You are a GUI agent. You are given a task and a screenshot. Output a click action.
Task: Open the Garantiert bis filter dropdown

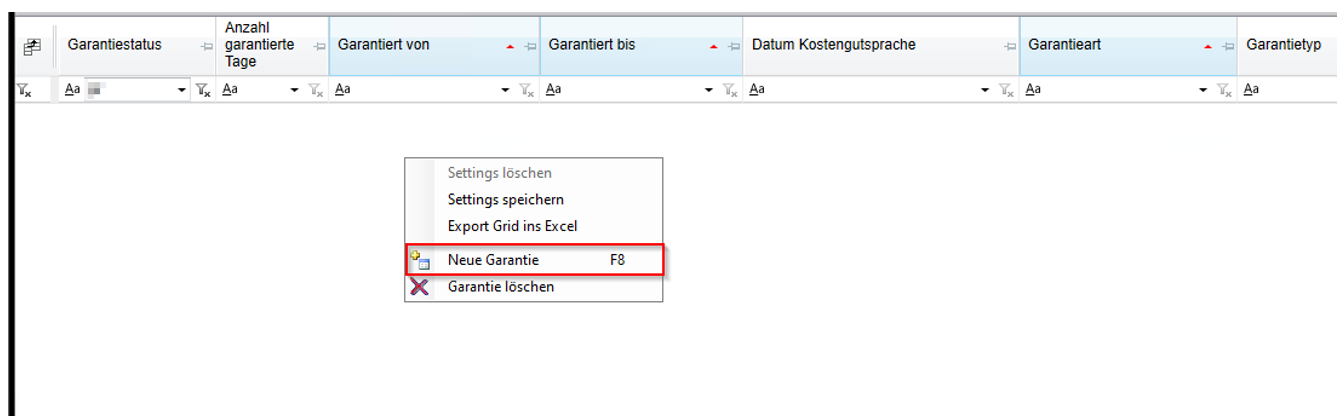[x=709, y=90]
